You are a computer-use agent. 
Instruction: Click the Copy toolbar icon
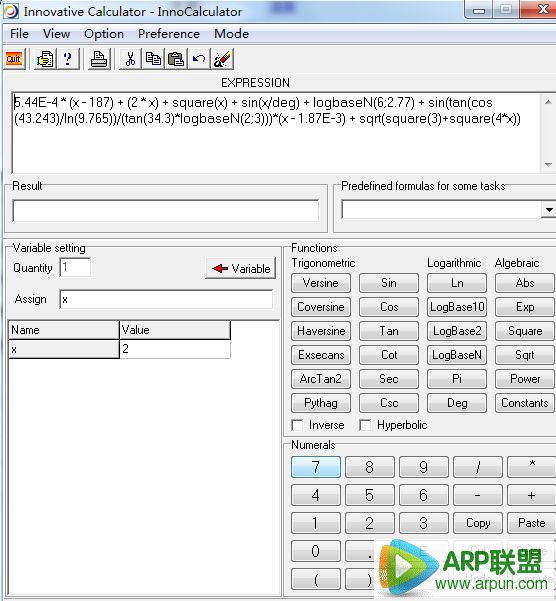pyautogui.click(x=153, y=59)
